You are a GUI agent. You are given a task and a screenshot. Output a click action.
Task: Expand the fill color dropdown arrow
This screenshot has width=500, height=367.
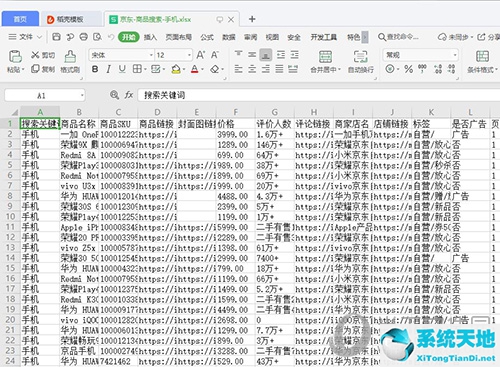183,70
